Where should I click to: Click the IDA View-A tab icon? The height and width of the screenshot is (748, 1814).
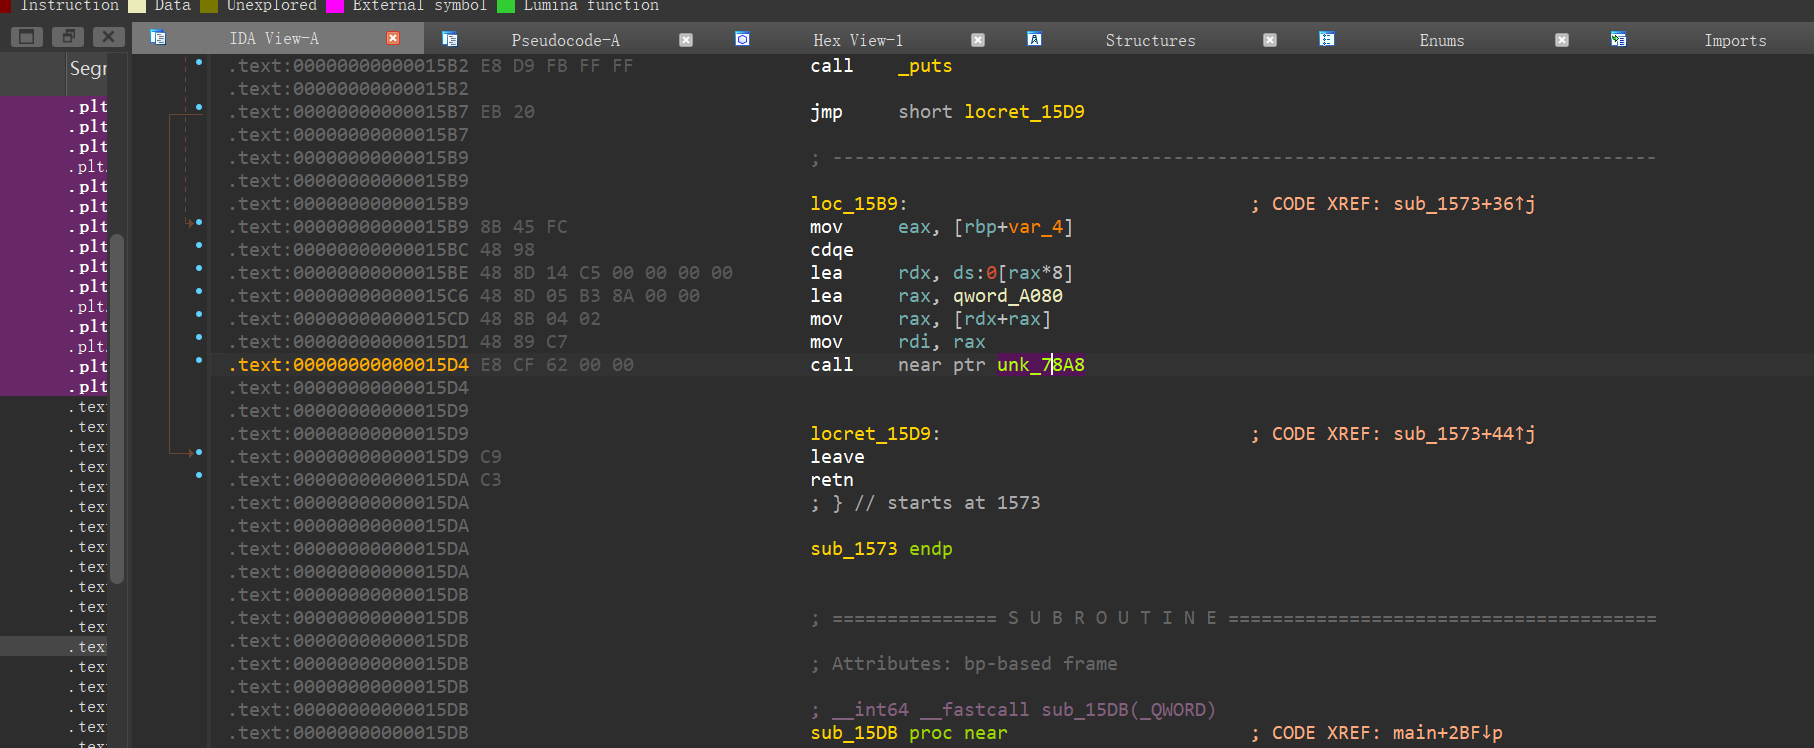pyautogui.click(x=157, y=38)
